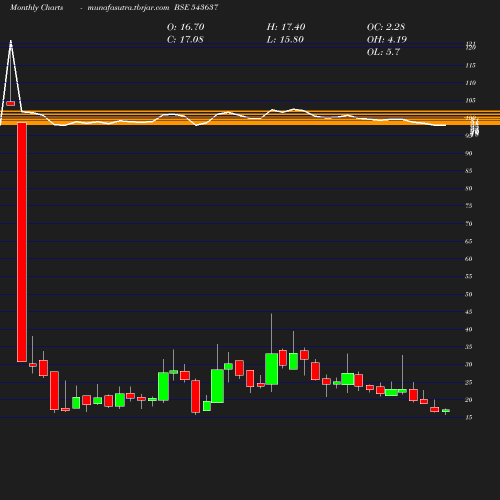Click the last green candle at far right

[x=446, y=411]
